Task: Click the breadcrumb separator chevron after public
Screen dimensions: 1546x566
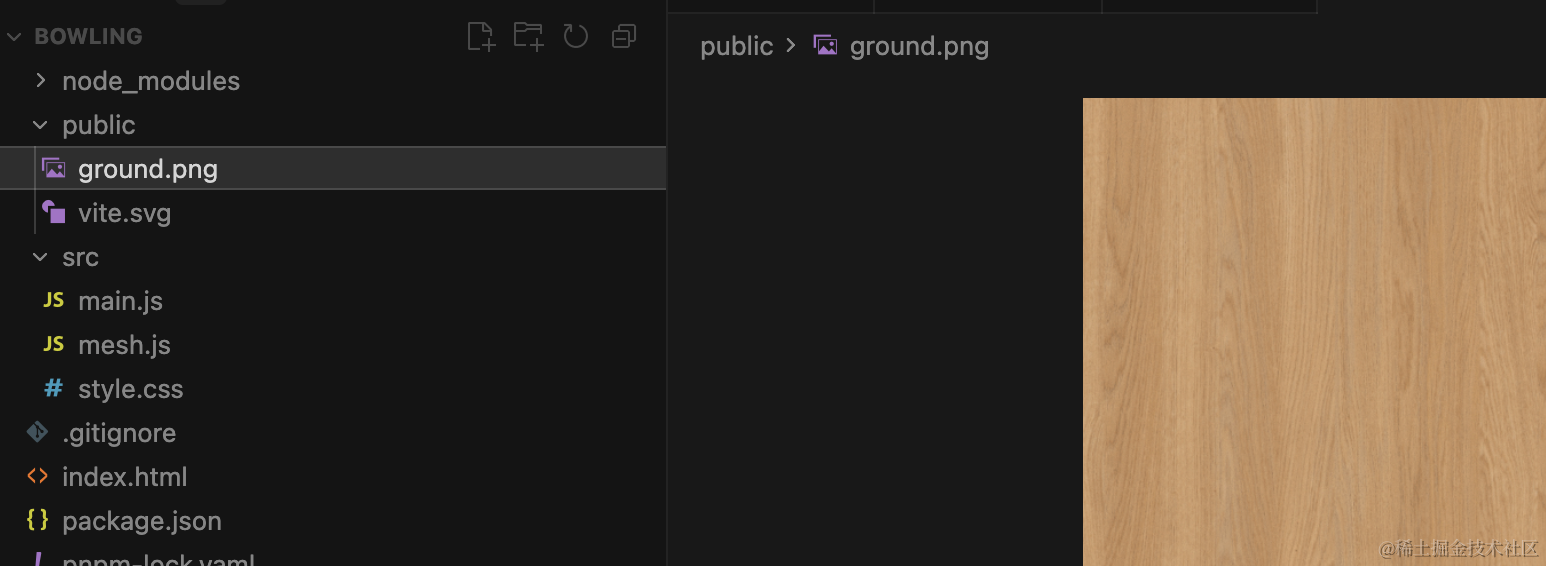Action: click(791, 46)
